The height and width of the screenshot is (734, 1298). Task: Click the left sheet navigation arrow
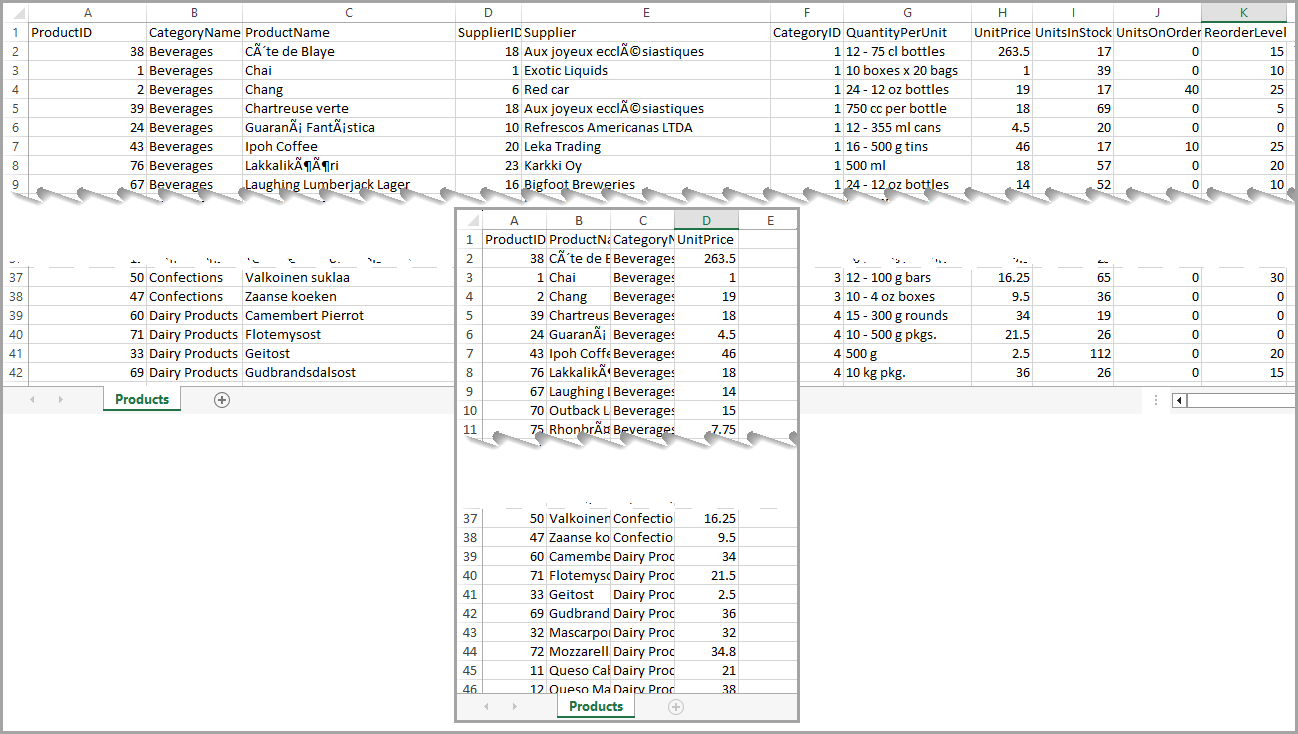coord(32,399)
